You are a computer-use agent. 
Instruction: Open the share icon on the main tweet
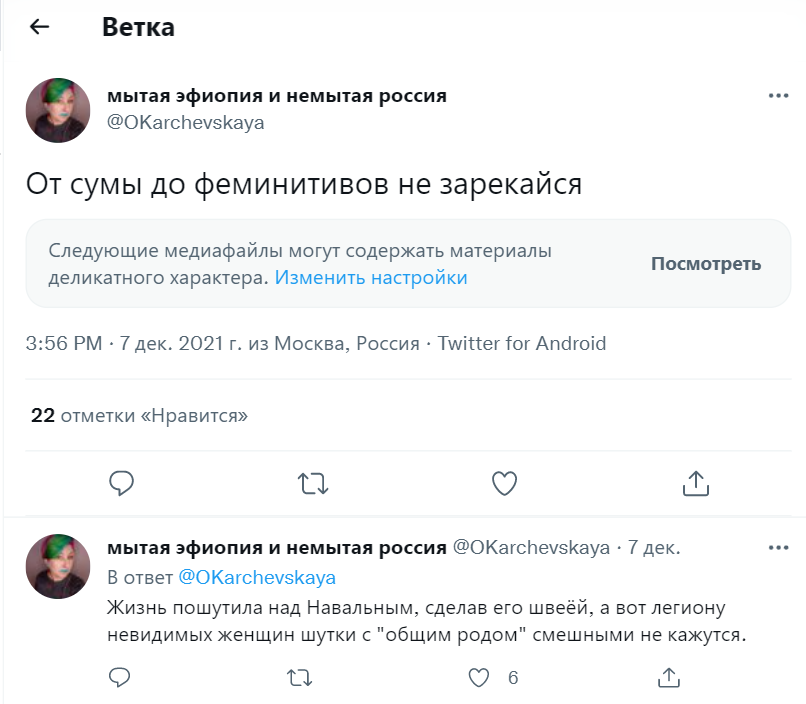[x=695, y=483]
